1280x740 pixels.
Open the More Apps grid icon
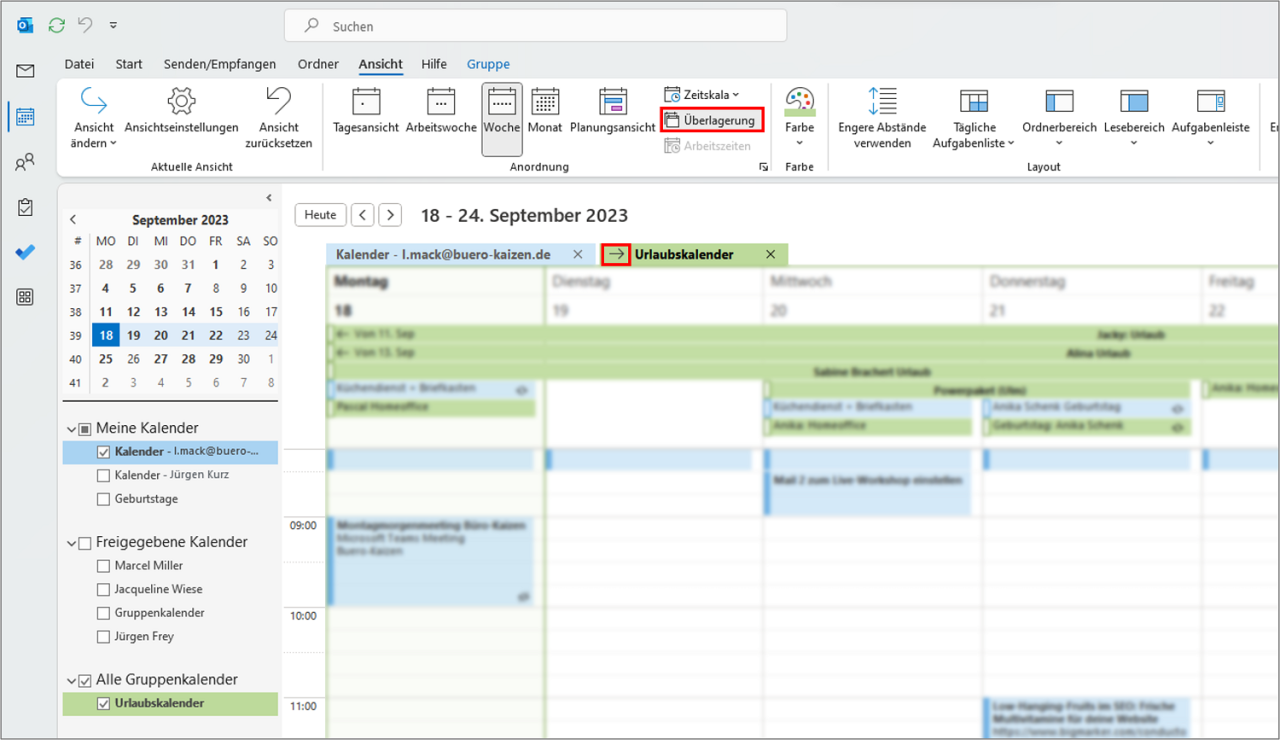[25, 297]
